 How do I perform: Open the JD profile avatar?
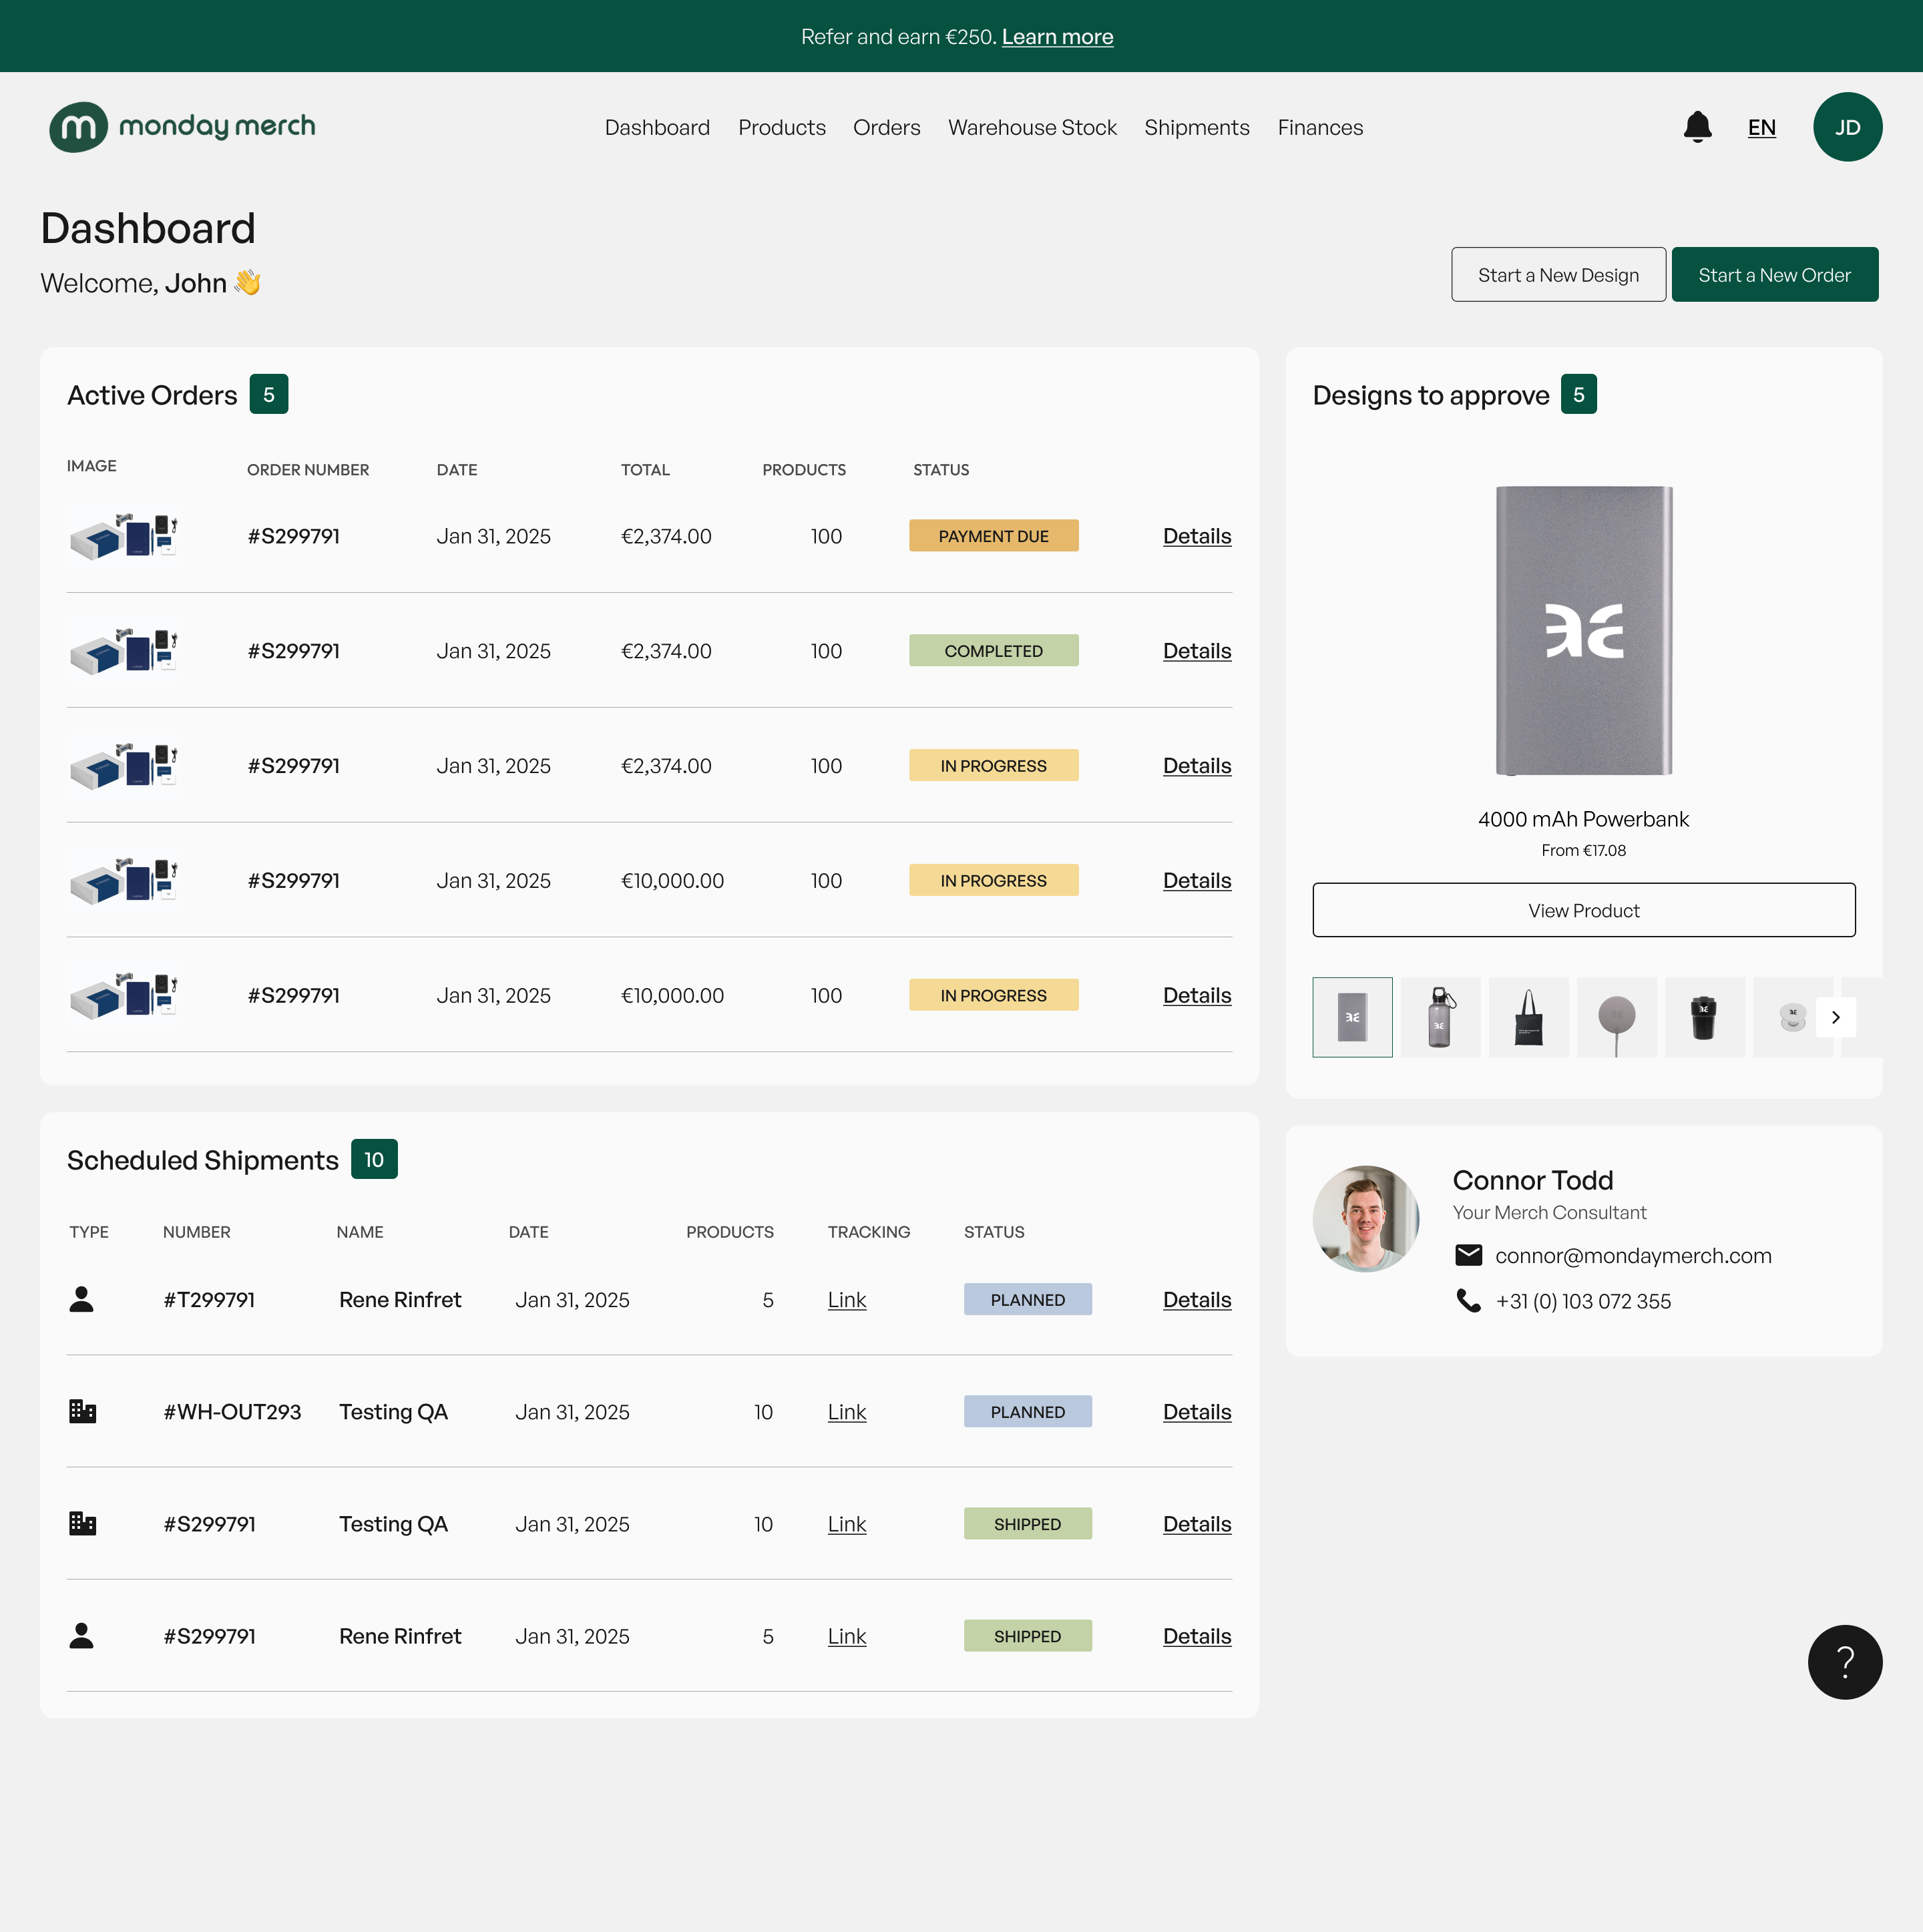tap(1847, 127)
